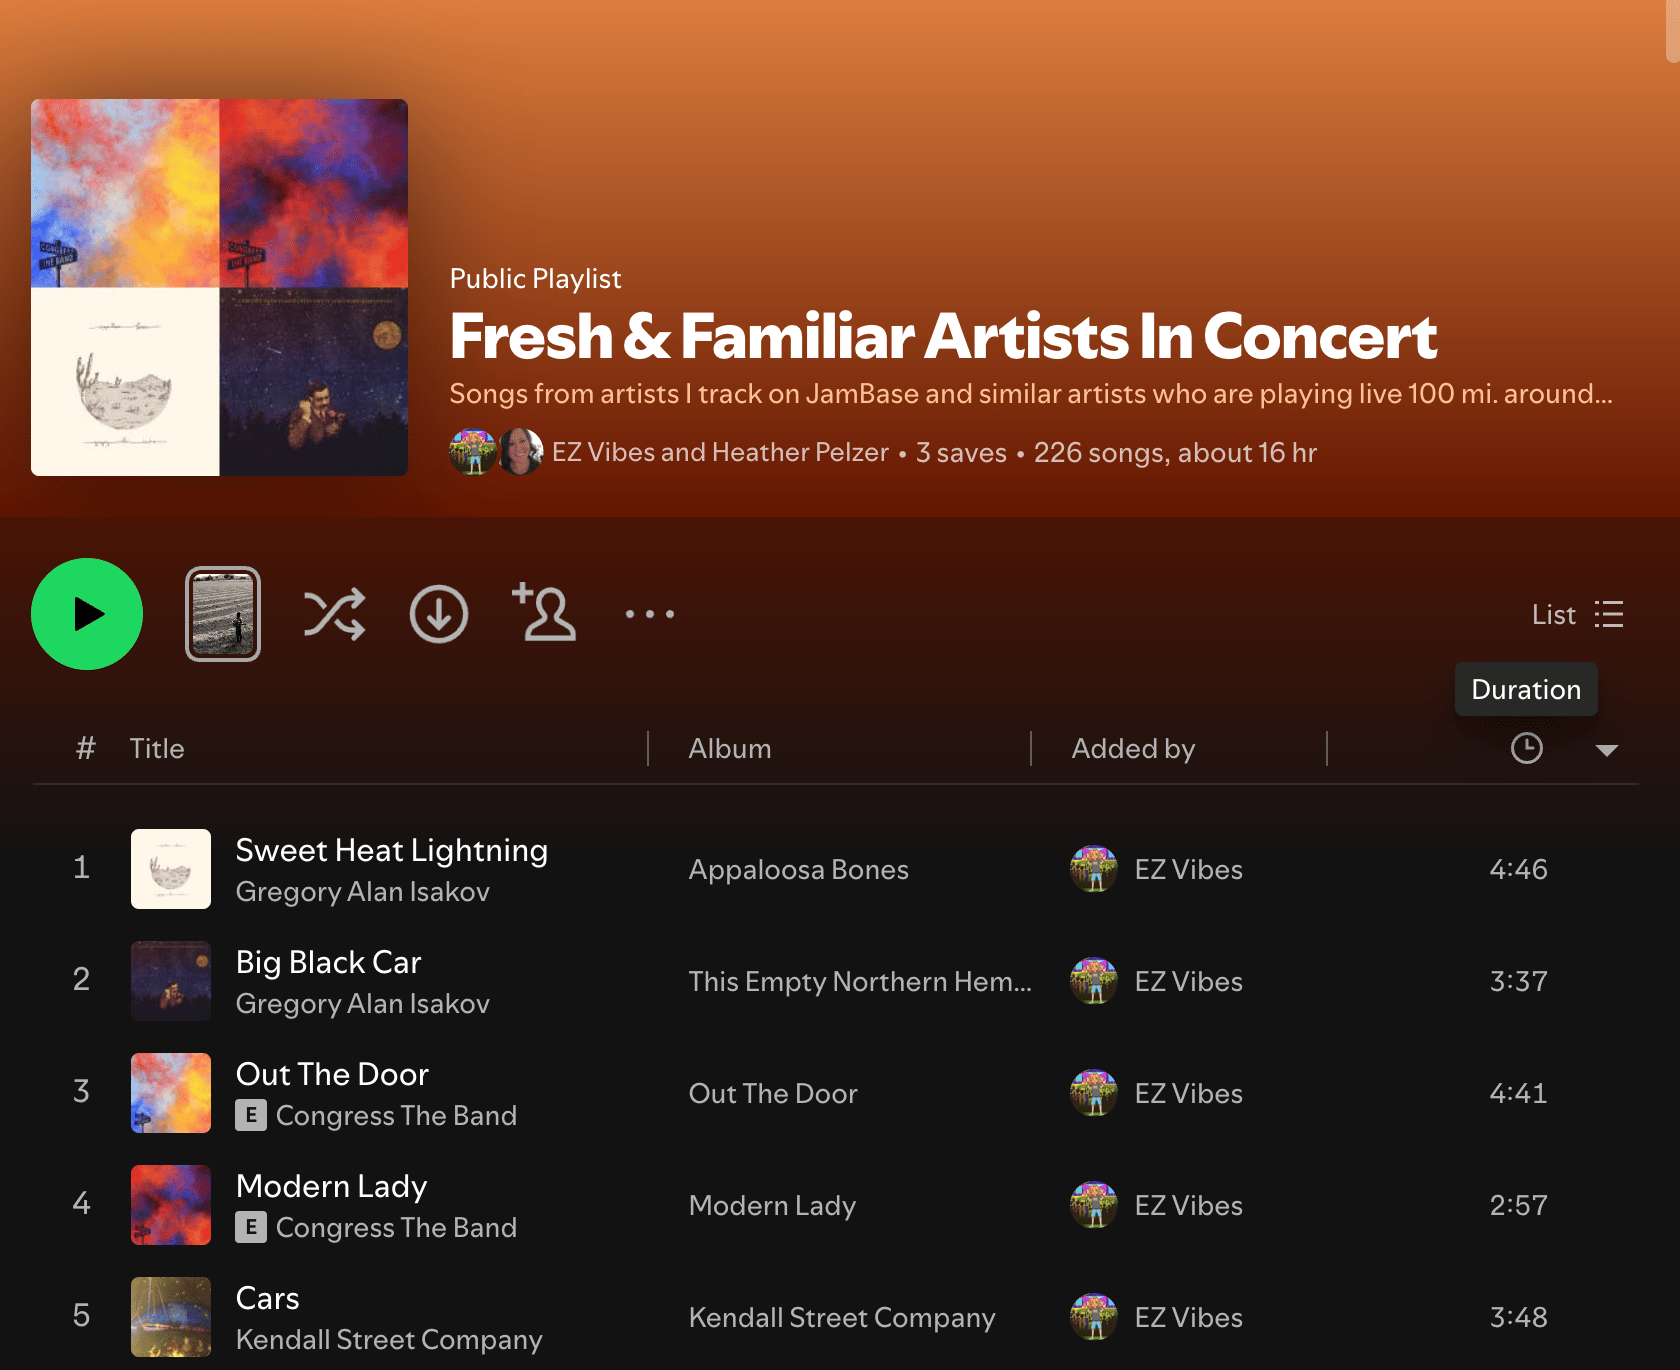The height and width of the screenshot is (1370, 1680).
Task: Open the Appaloosa Bones album
Action: [x=799, y=870]
